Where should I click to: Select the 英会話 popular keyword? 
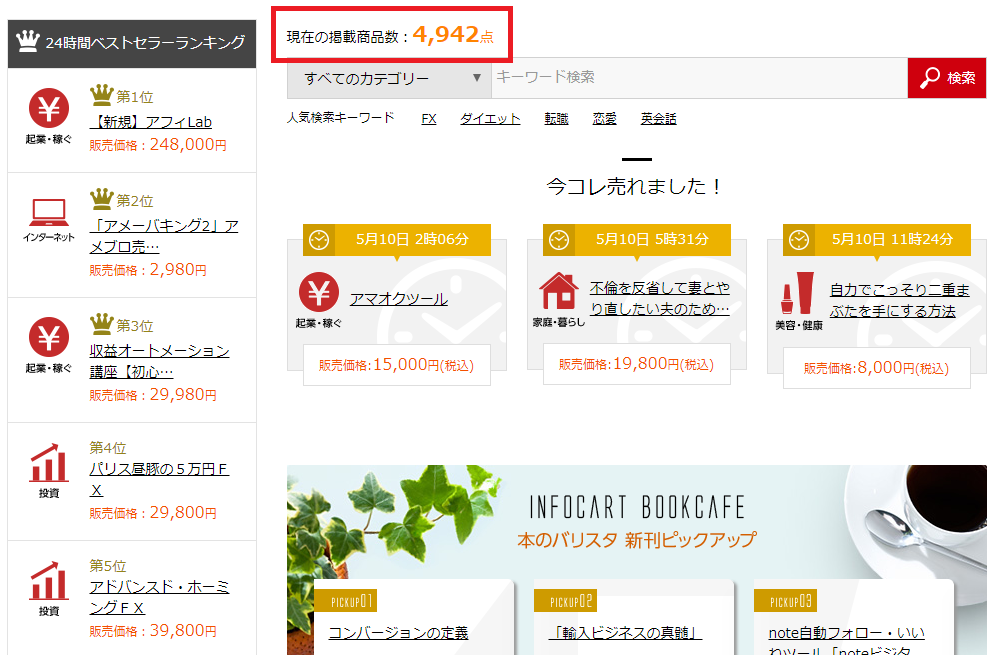(x=659, y=118)
